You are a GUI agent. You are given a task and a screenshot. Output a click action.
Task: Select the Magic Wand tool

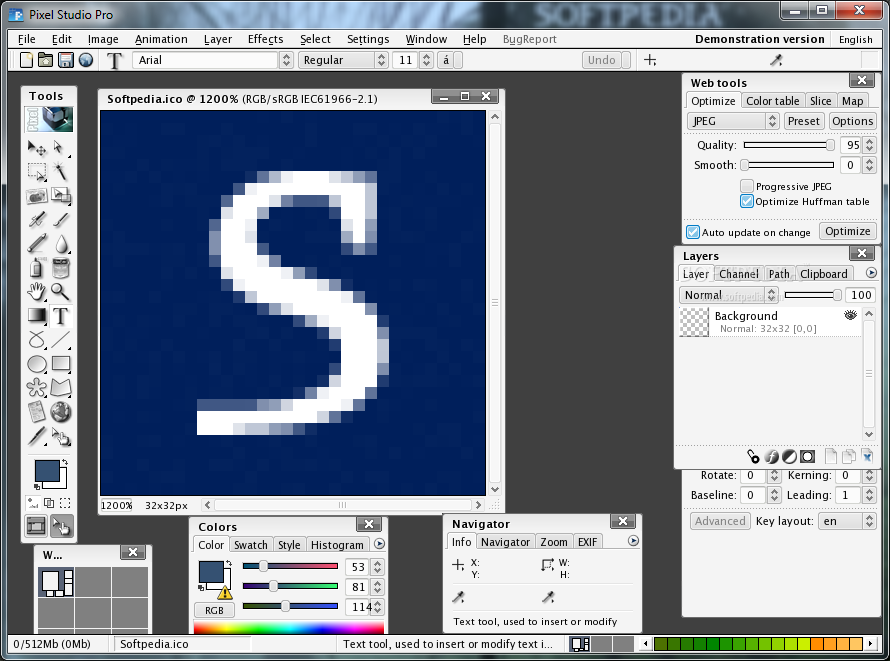pyautogui.click(x=60, y=171)
